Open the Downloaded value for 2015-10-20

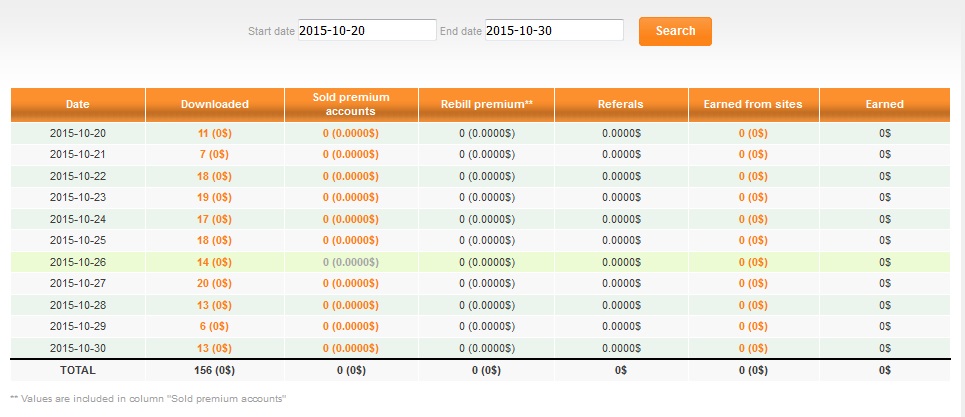pos(215,133)
